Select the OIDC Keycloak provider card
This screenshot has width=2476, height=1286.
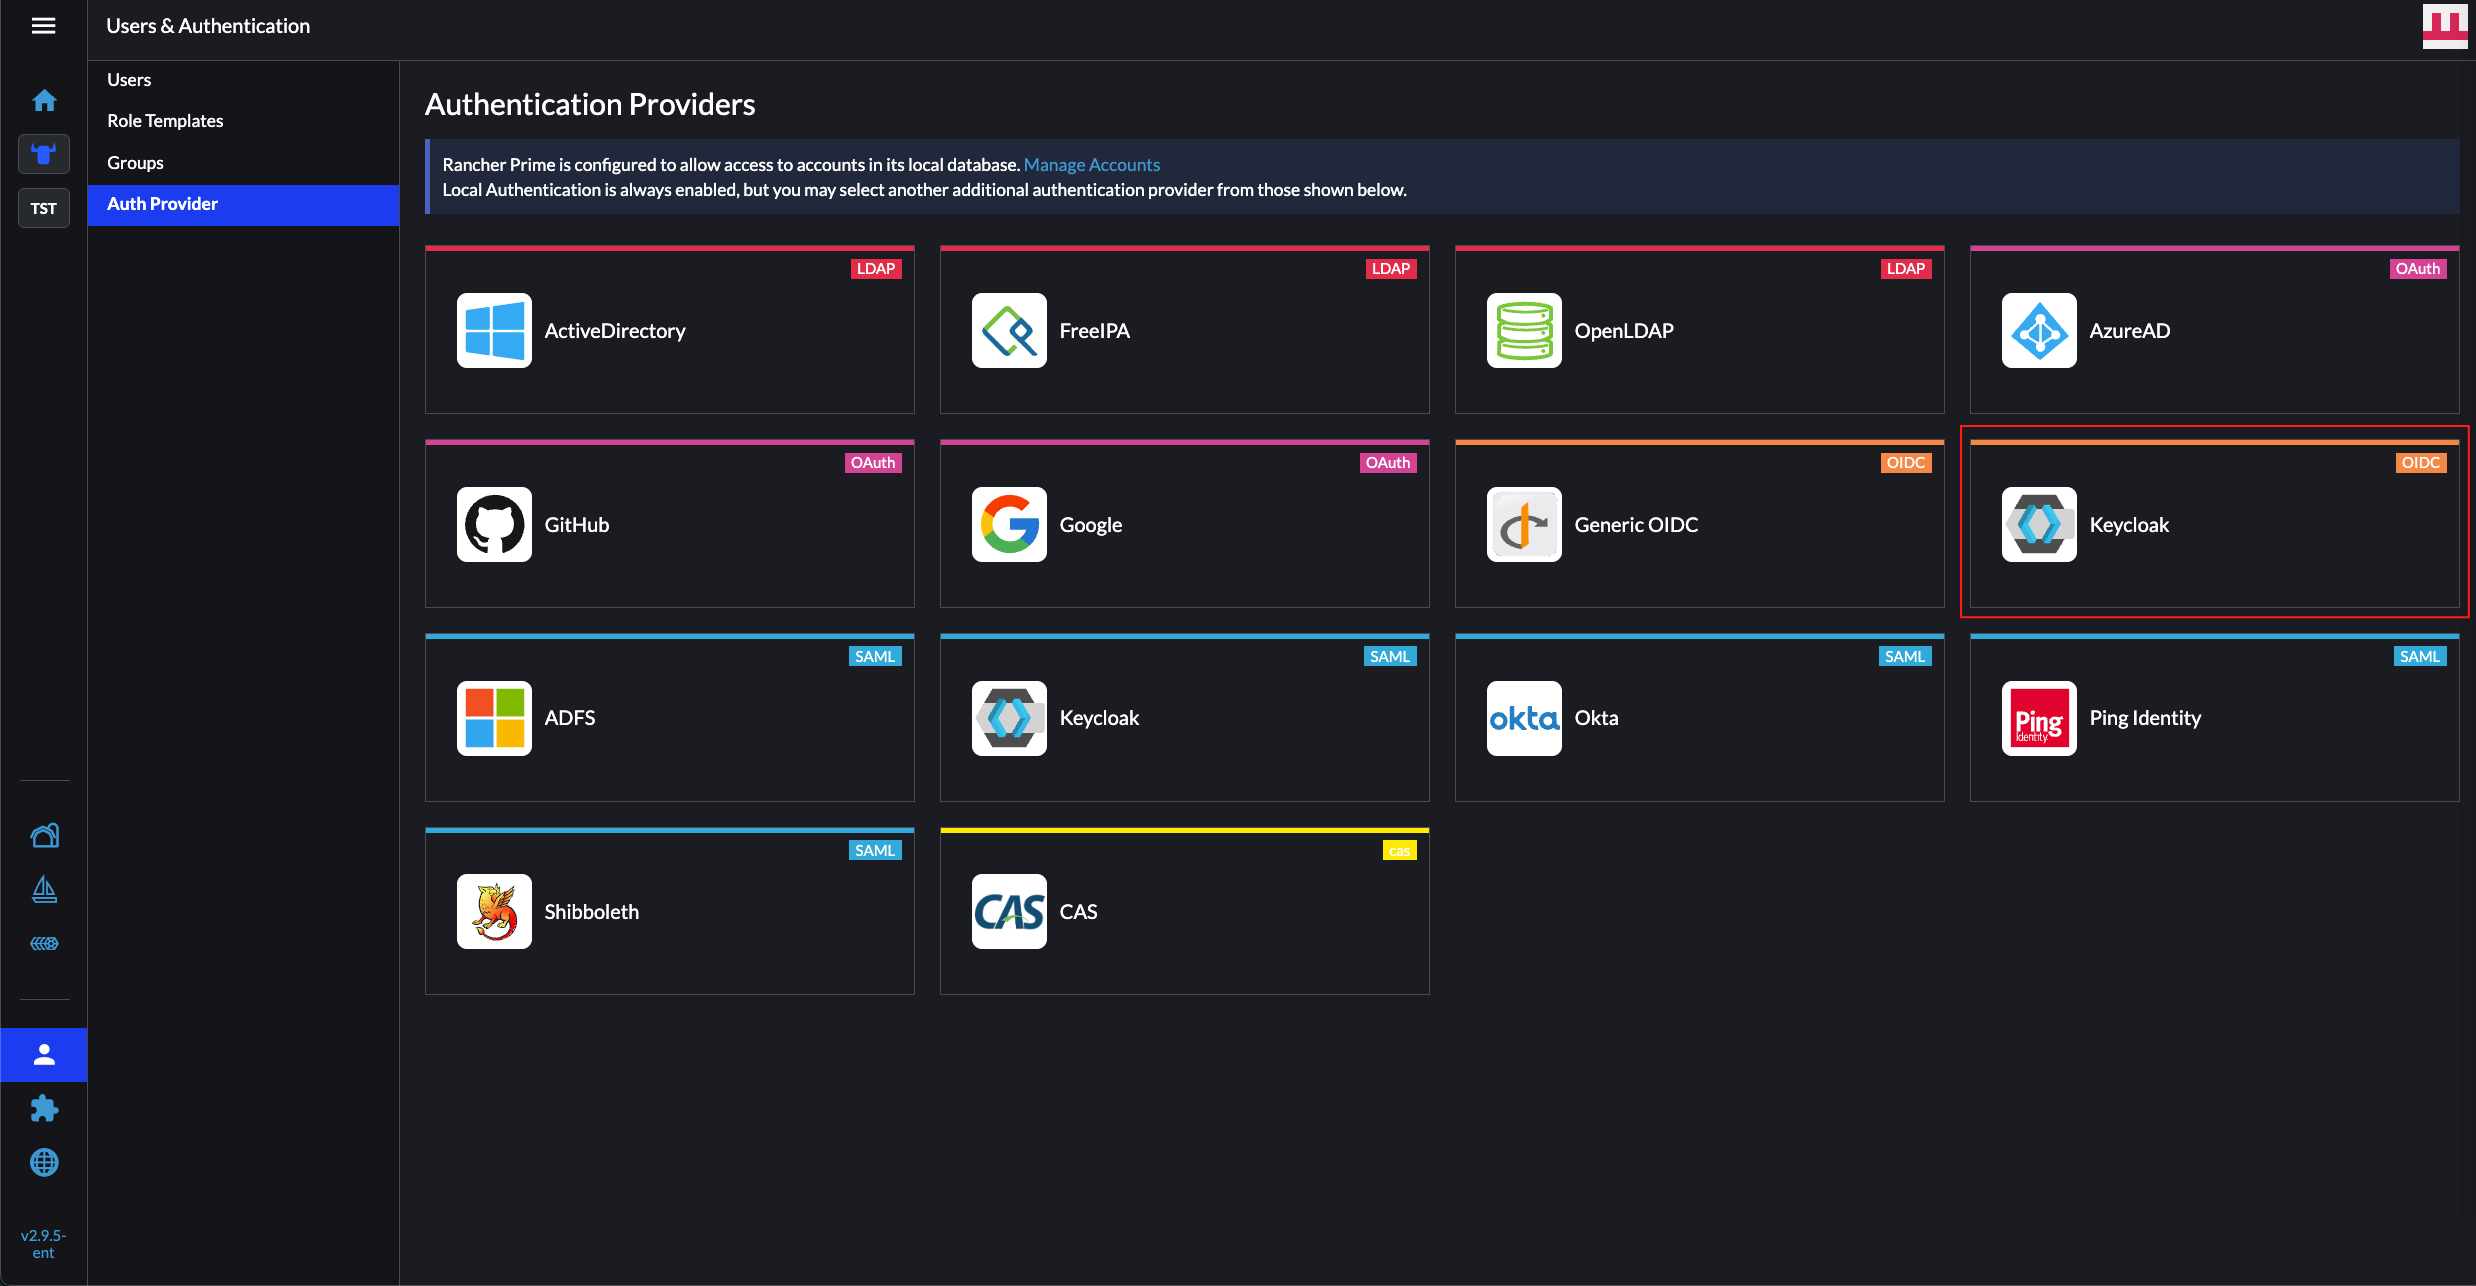pyautogui.click(x=2213, y=525)
